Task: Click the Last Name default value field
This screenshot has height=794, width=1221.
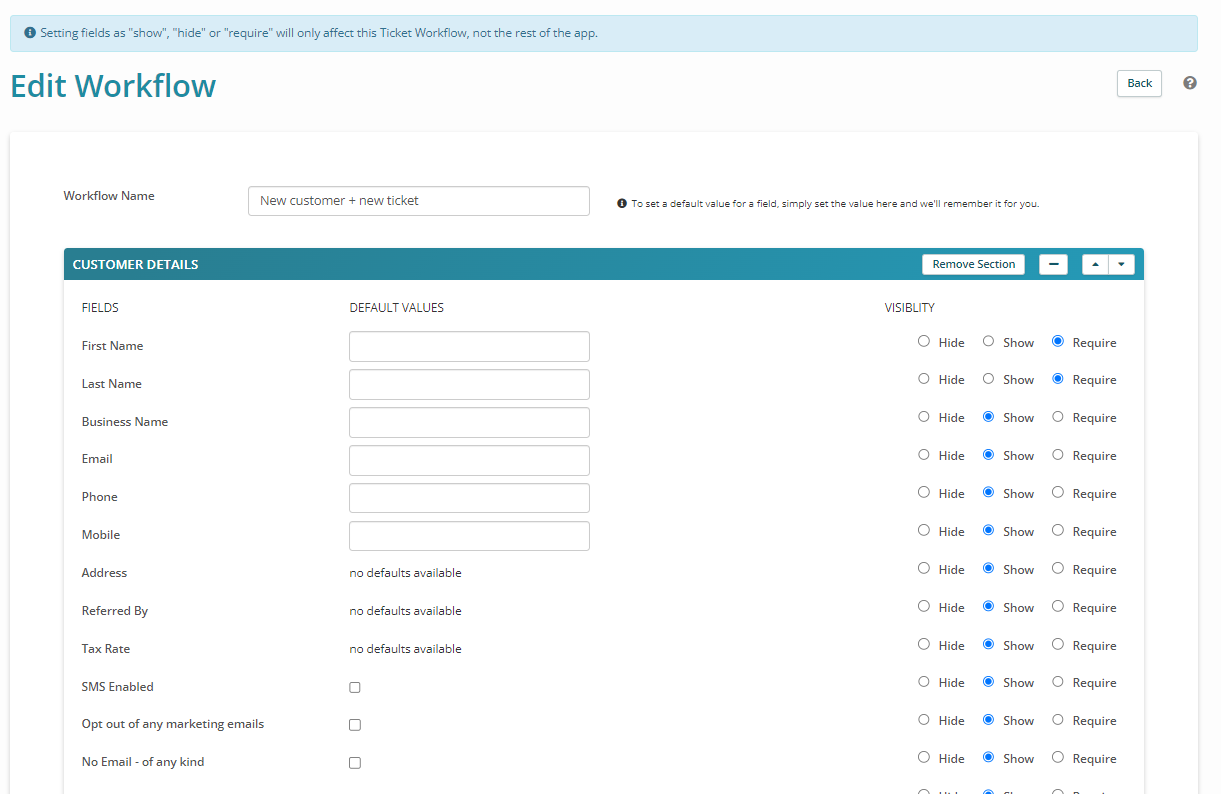Action: coord(469,384)
